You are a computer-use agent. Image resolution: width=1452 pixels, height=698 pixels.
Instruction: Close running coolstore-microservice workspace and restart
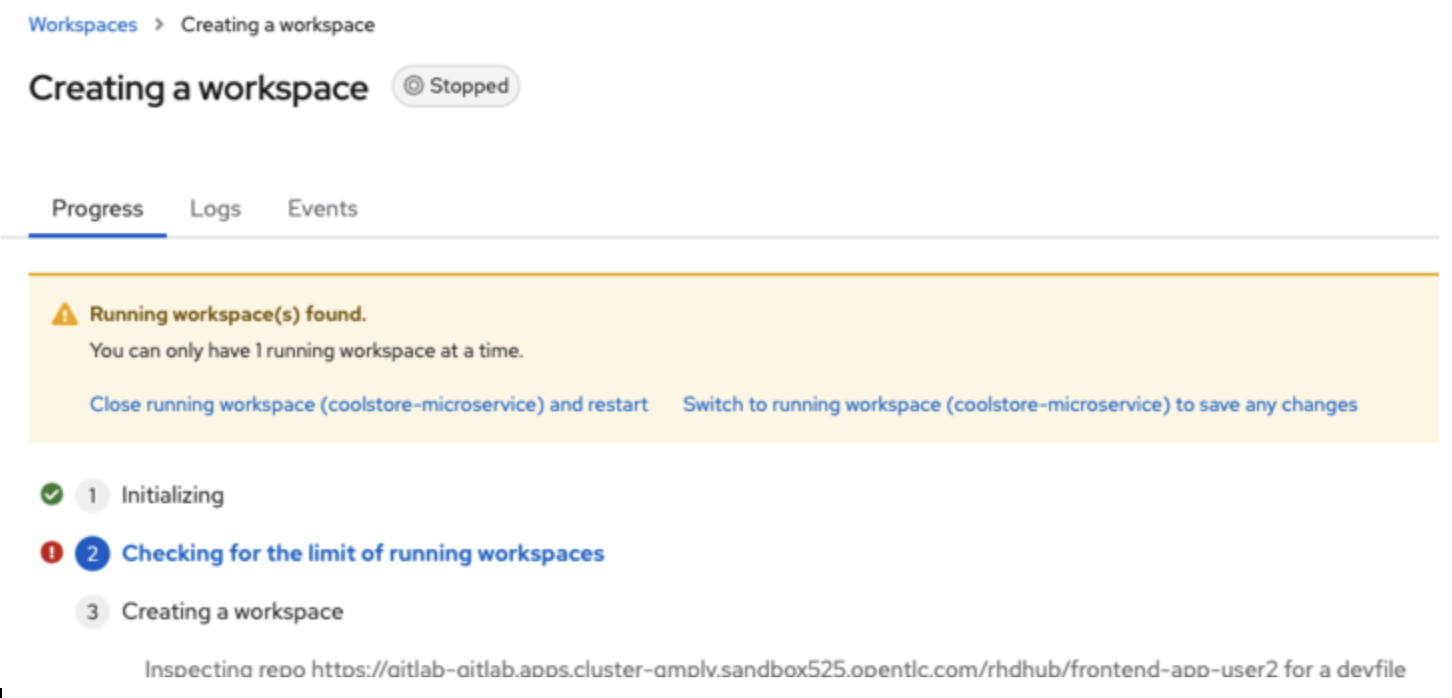point(369,405)
